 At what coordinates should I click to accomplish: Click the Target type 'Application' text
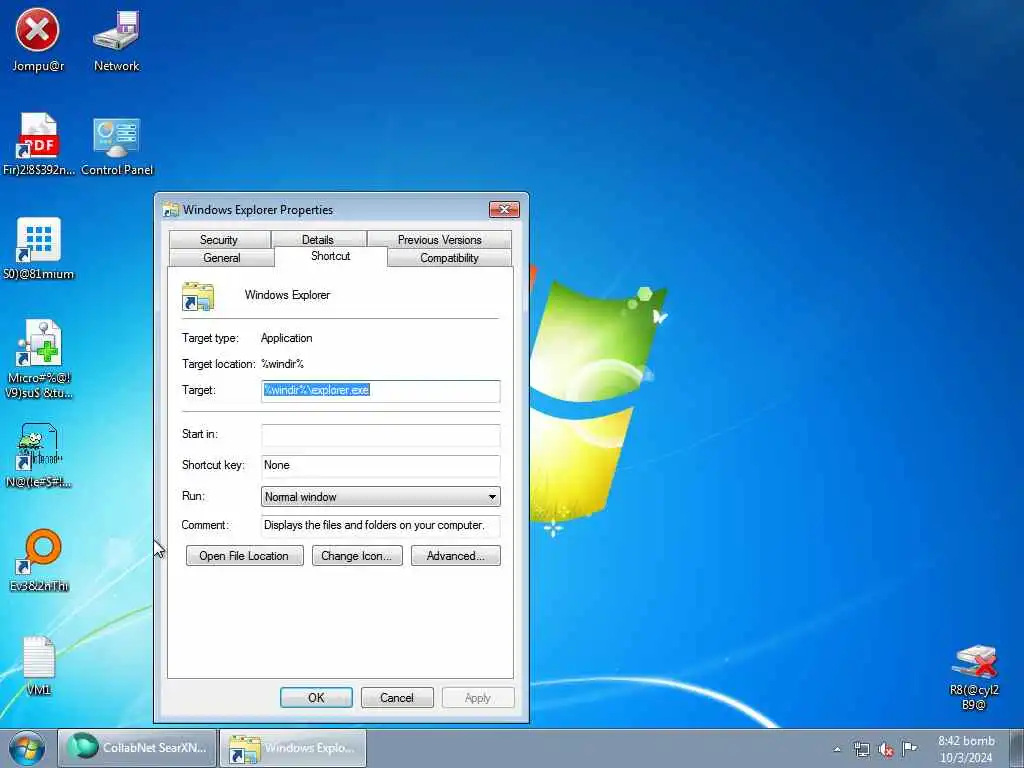[287, 338]
